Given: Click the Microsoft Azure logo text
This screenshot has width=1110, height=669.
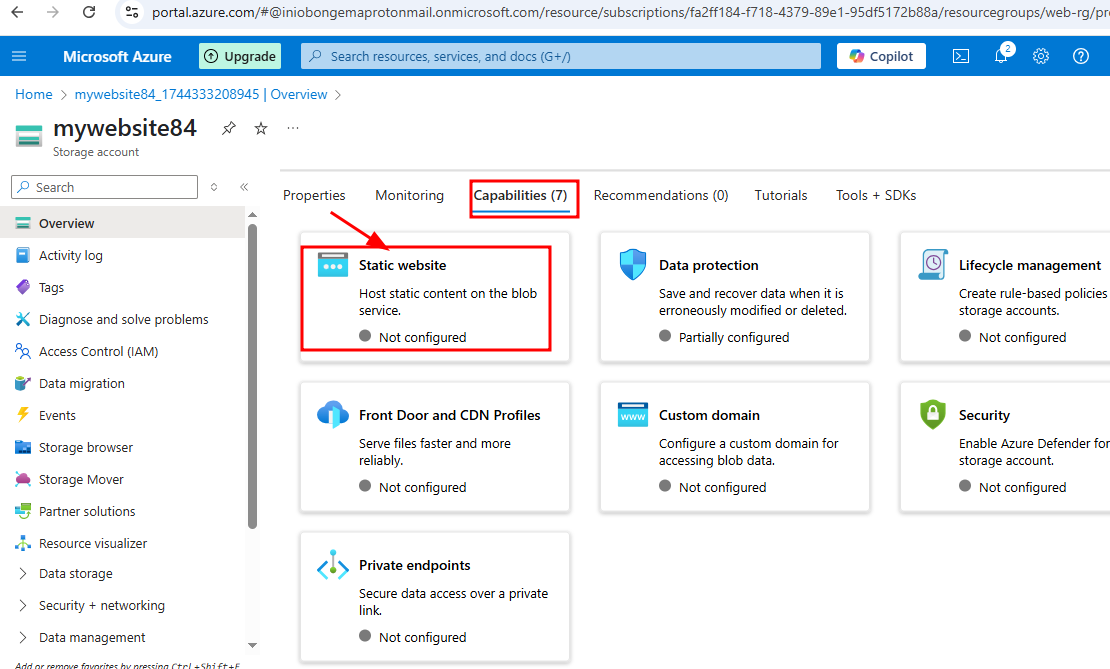Looking at the screenshot, I should coord(117,57).
